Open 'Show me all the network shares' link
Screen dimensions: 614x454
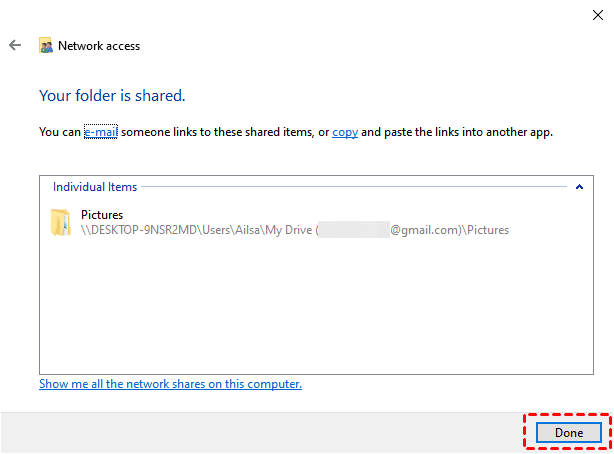tap(170, 384)
